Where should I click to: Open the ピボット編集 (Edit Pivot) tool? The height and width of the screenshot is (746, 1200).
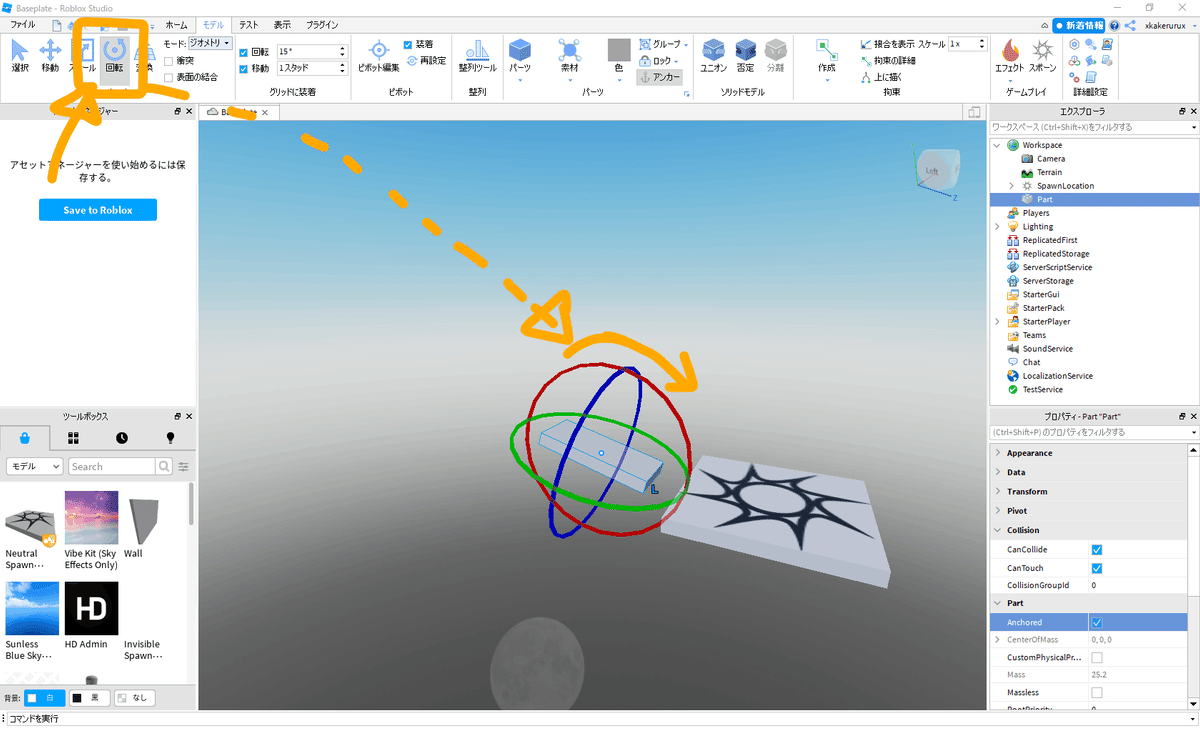pyautogui.click(x=379, y=56)
